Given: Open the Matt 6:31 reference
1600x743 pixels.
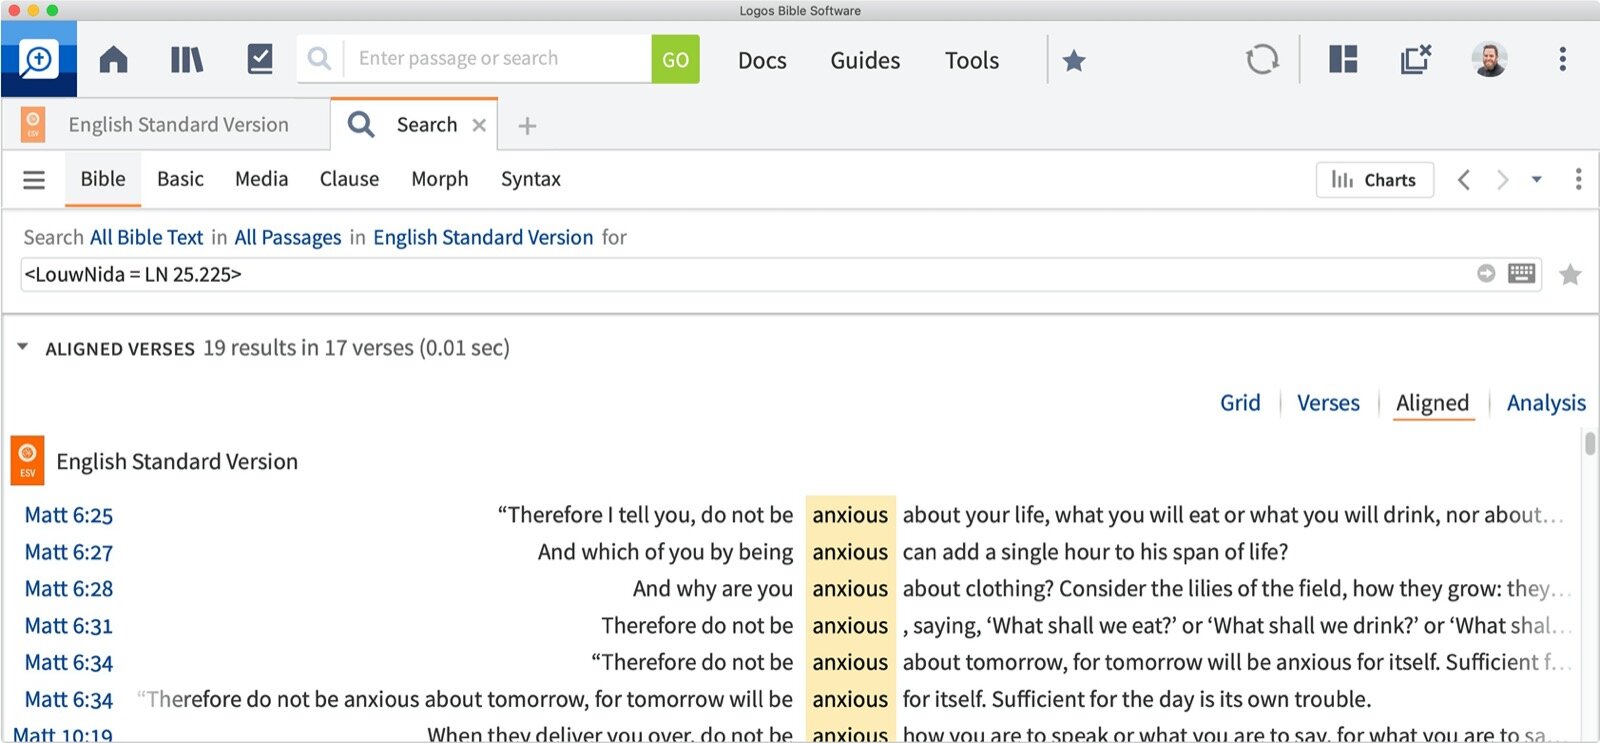Looking at the screenshot, I should [69, 626].
